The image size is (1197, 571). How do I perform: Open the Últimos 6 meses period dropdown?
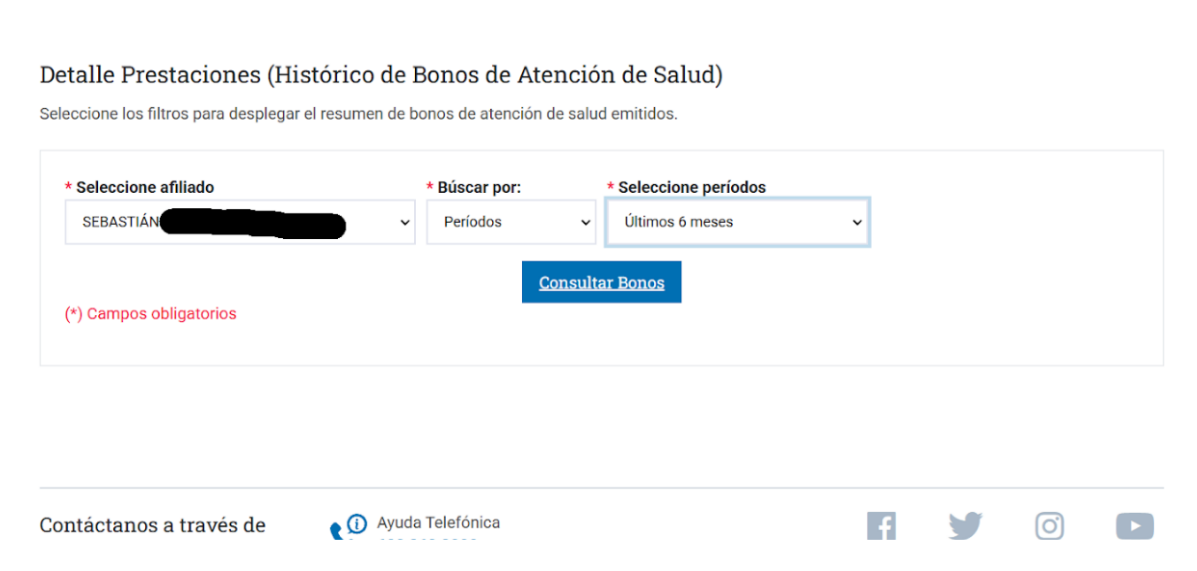tap(737, 222)
